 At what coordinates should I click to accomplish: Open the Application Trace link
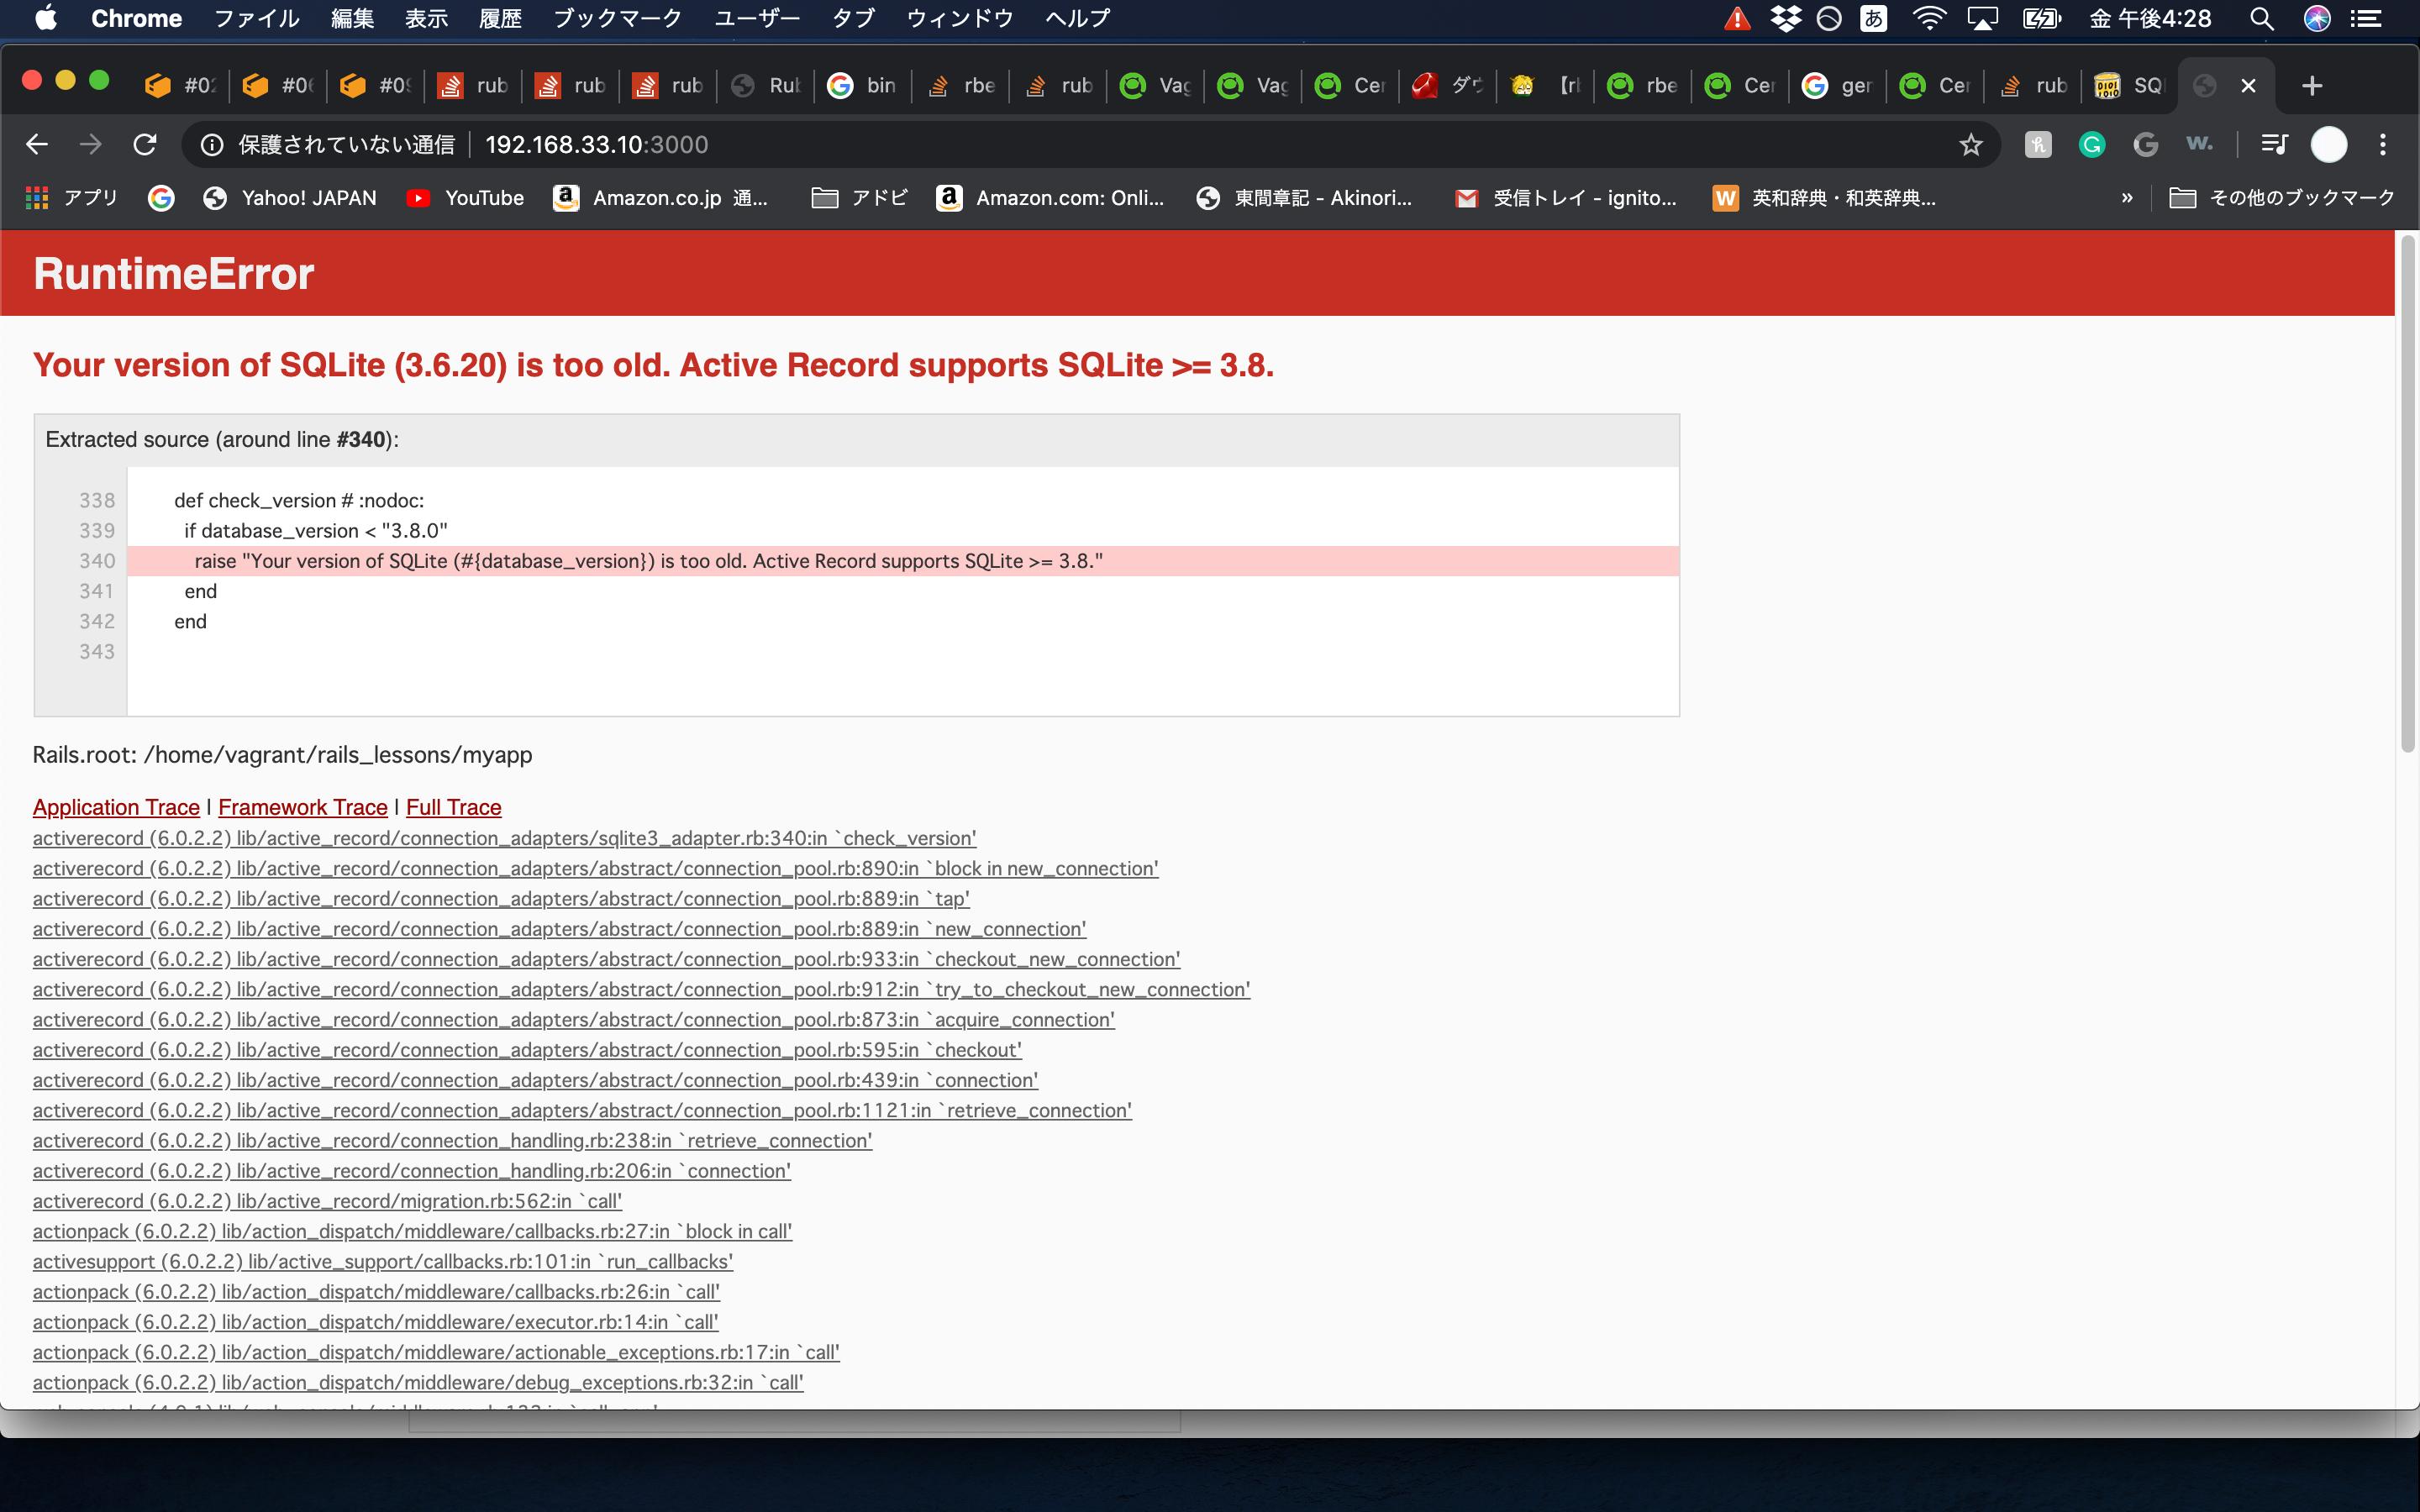[x=115, y=806]
